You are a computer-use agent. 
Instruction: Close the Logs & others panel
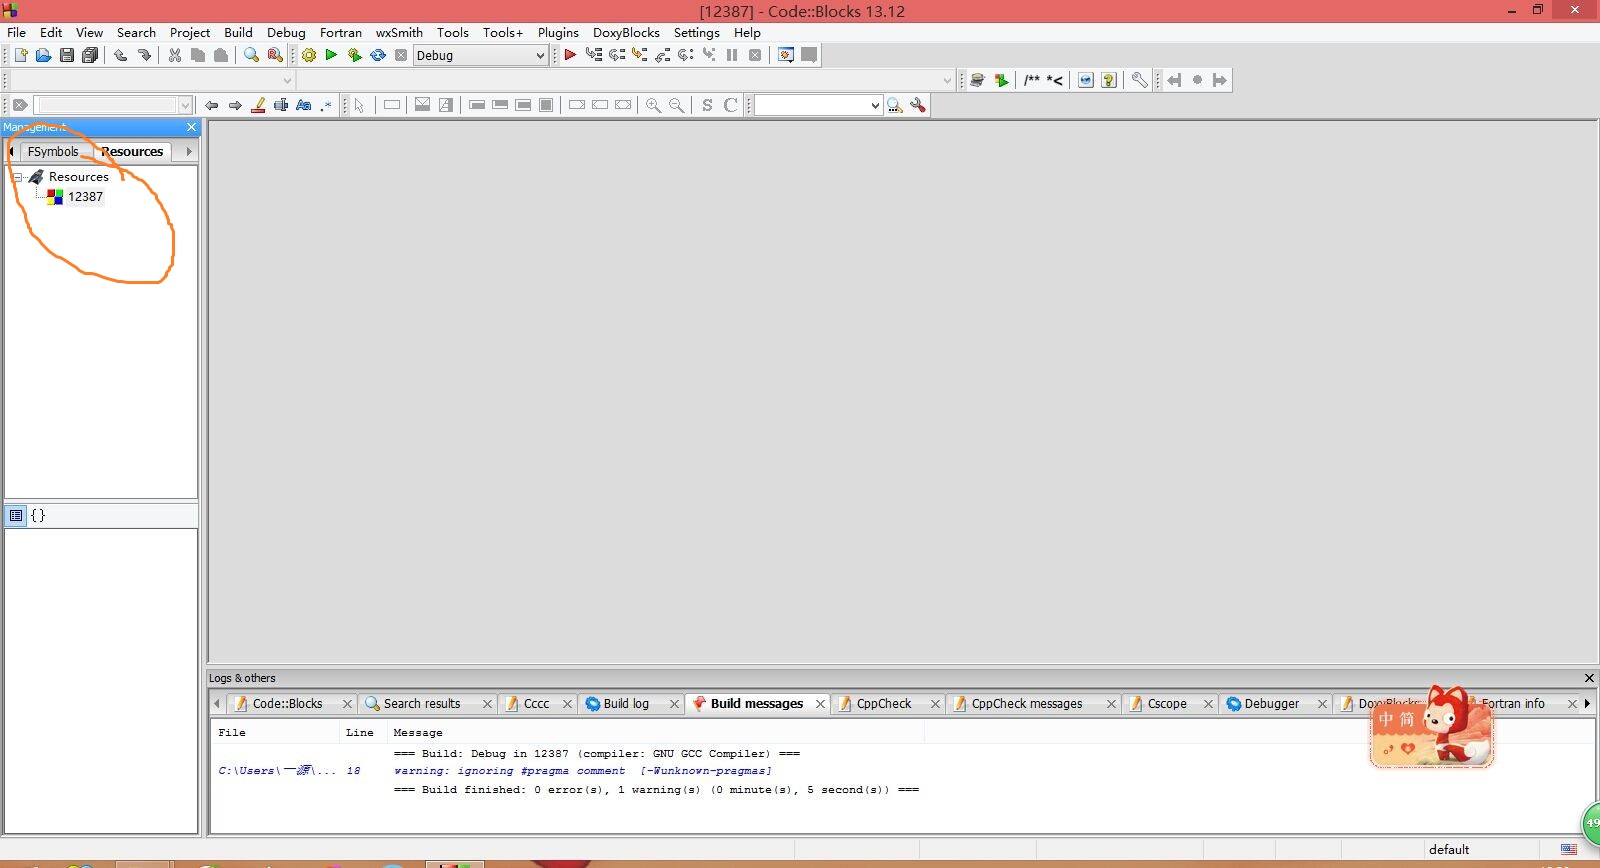pos(1589,678)
